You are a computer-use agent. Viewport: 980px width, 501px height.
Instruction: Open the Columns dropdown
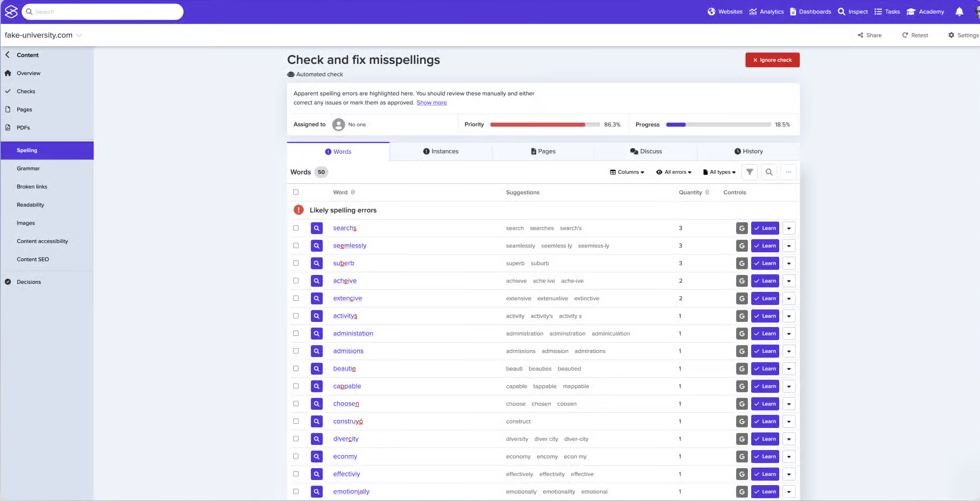627,172
